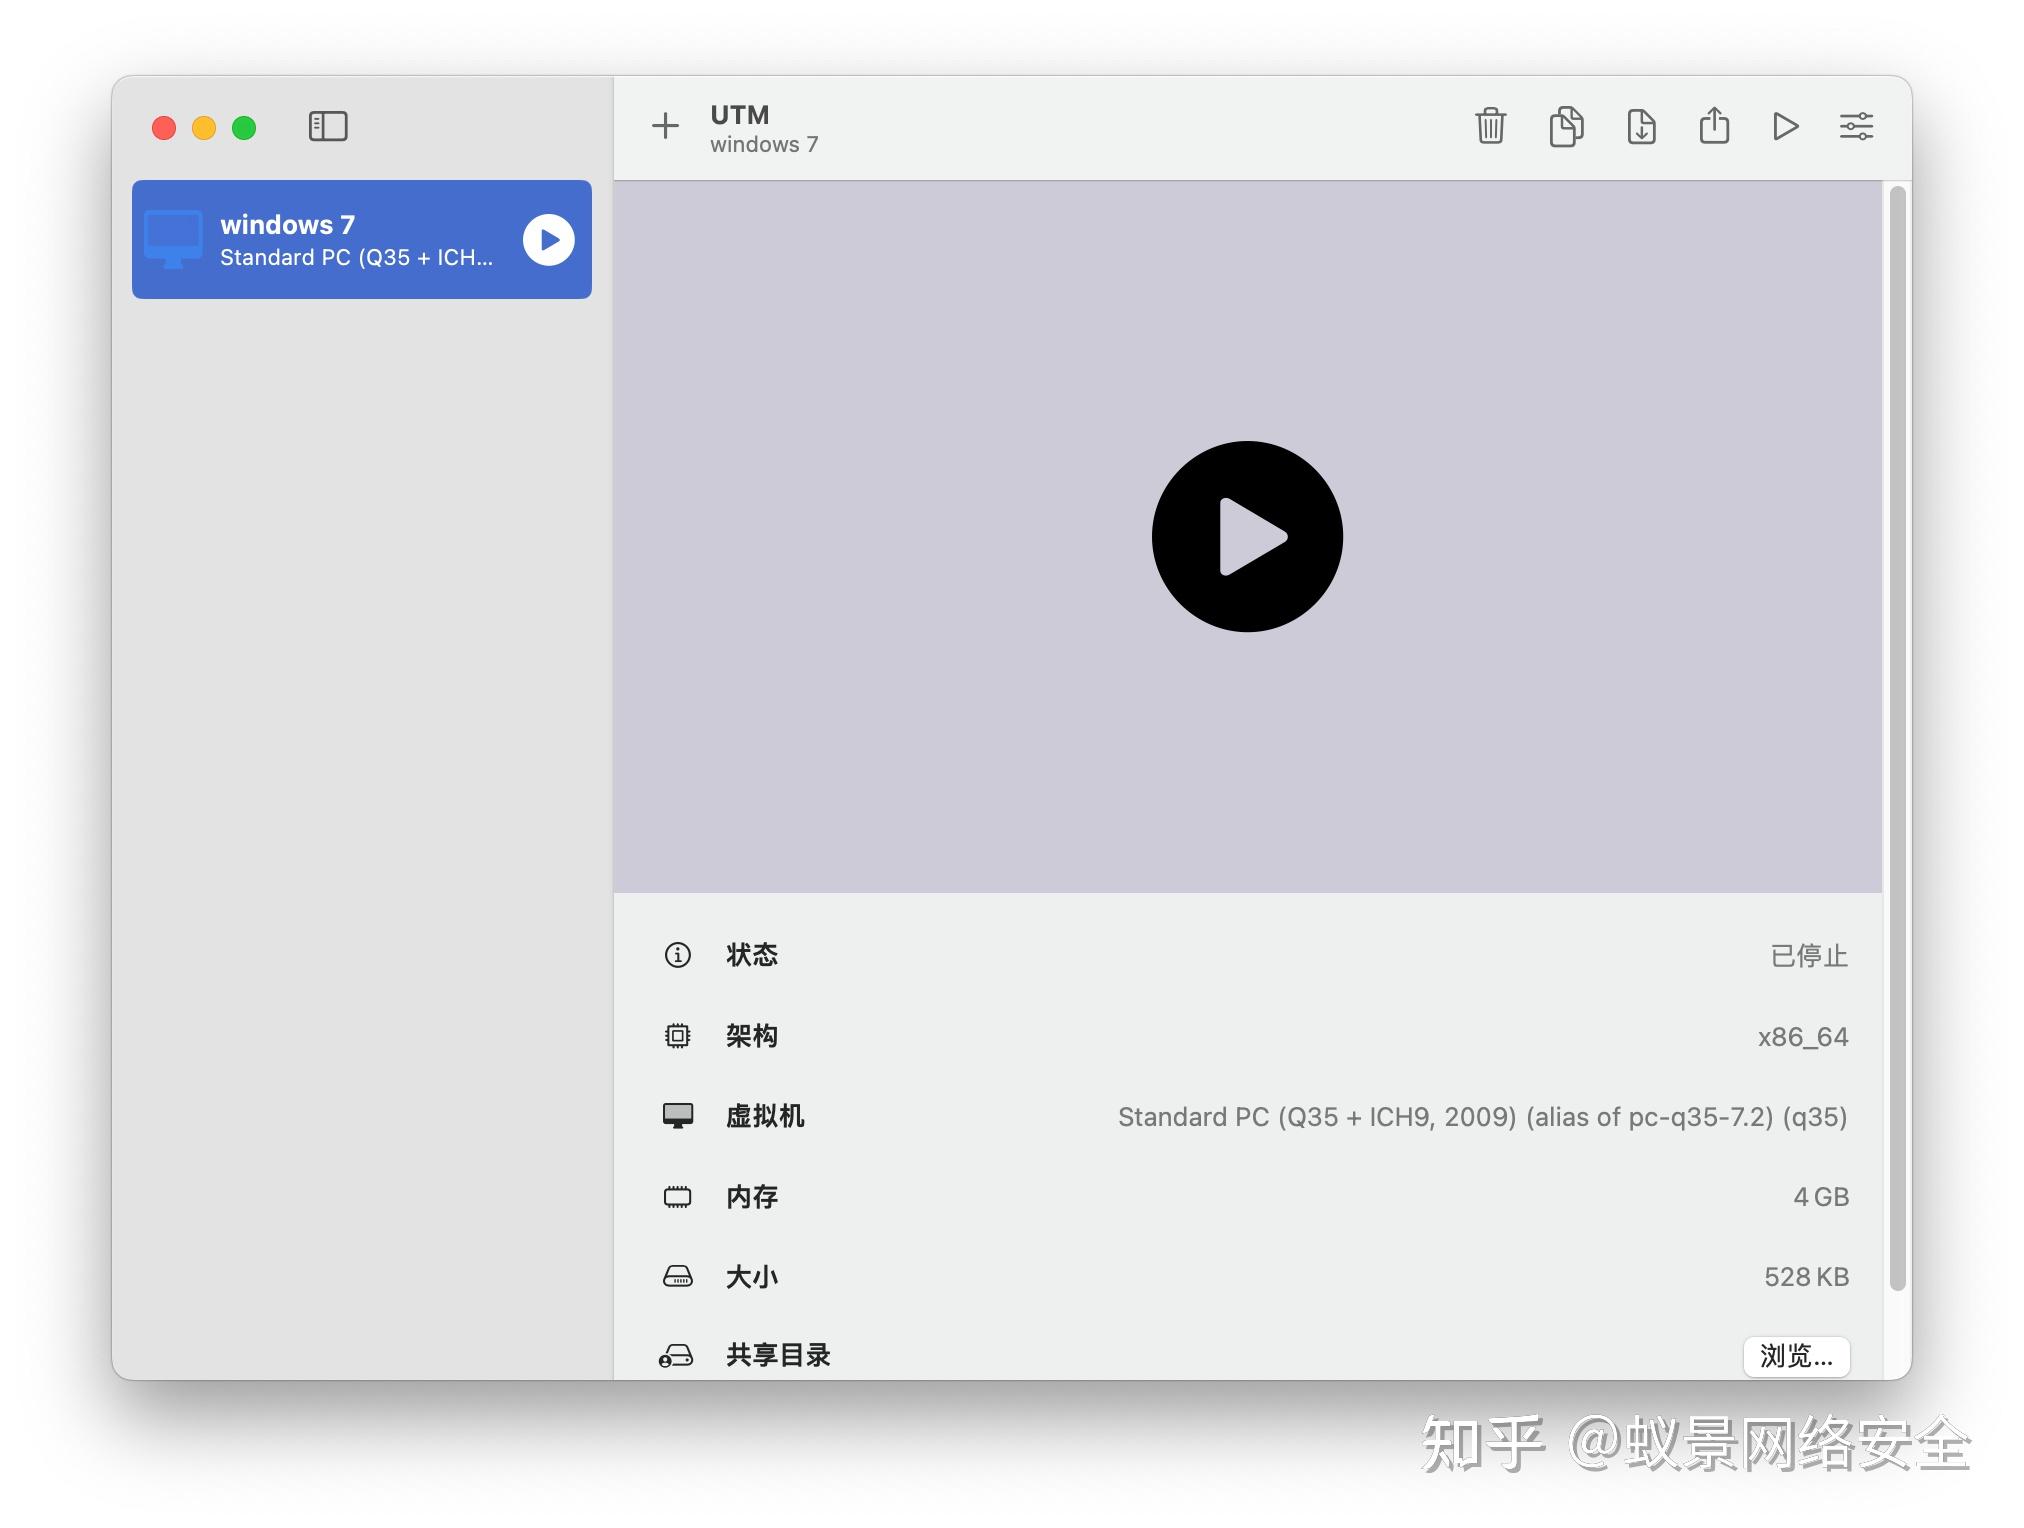
Task: Select the windows 7 VM in the sidebar
Action: pyautogui.click(x=330, y=240)
